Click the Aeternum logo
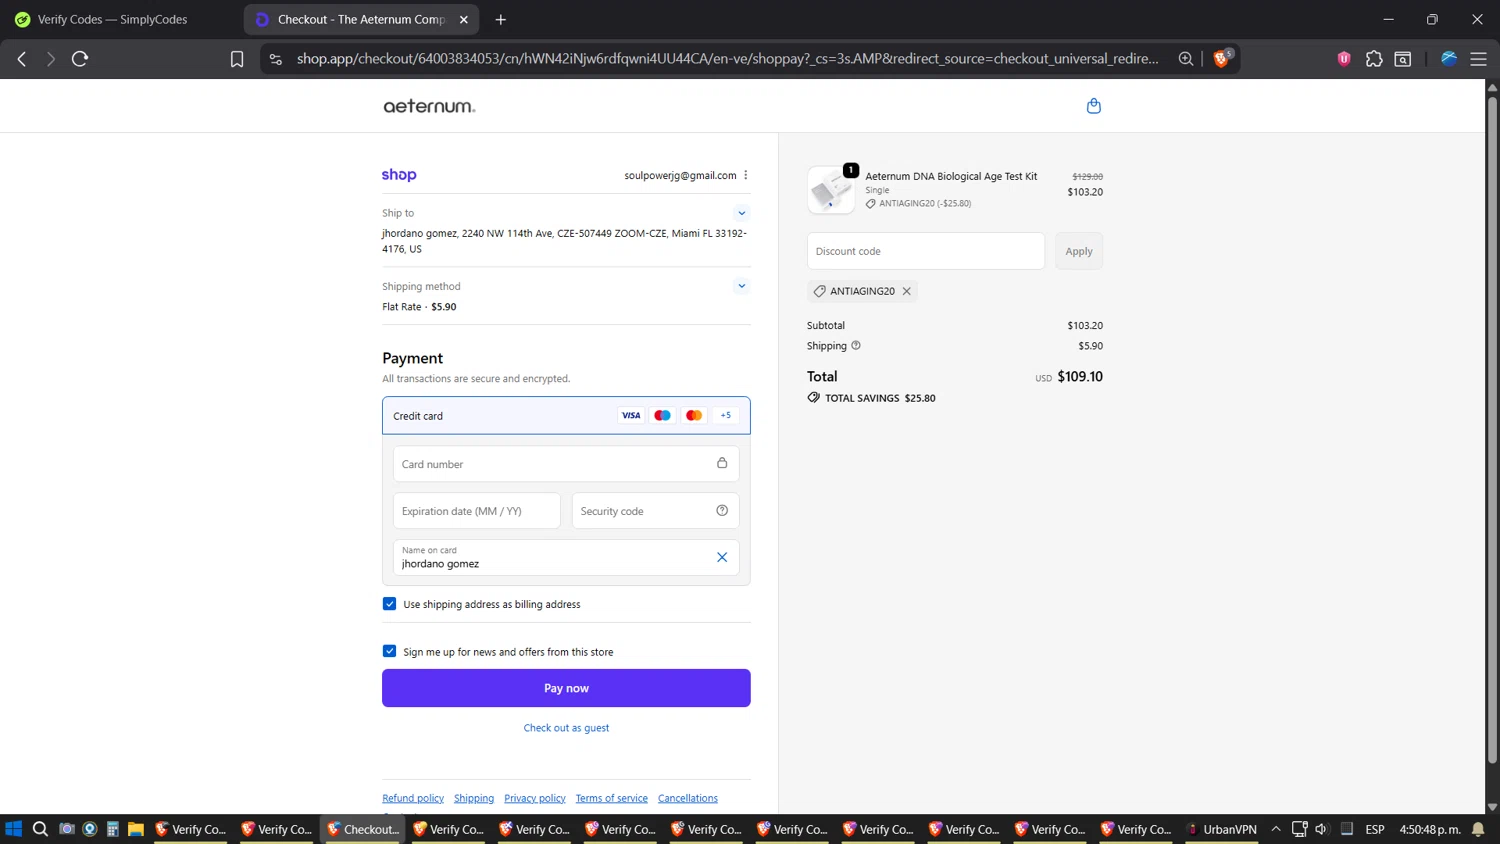 429,106
